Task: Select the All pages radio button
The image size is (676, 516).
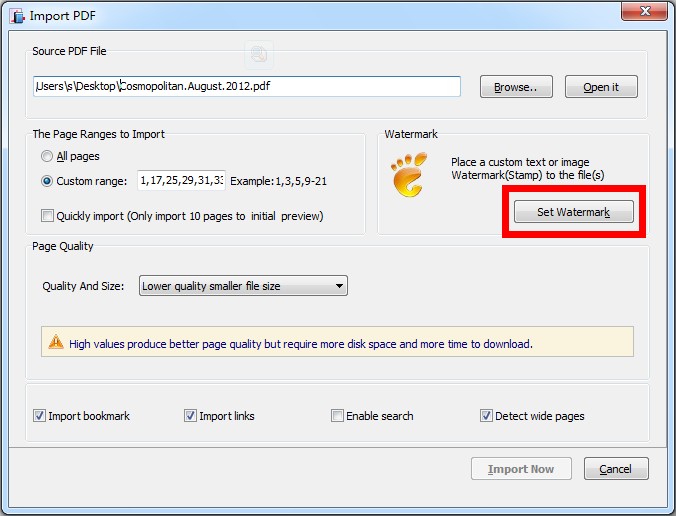Action: click(47, 156)
